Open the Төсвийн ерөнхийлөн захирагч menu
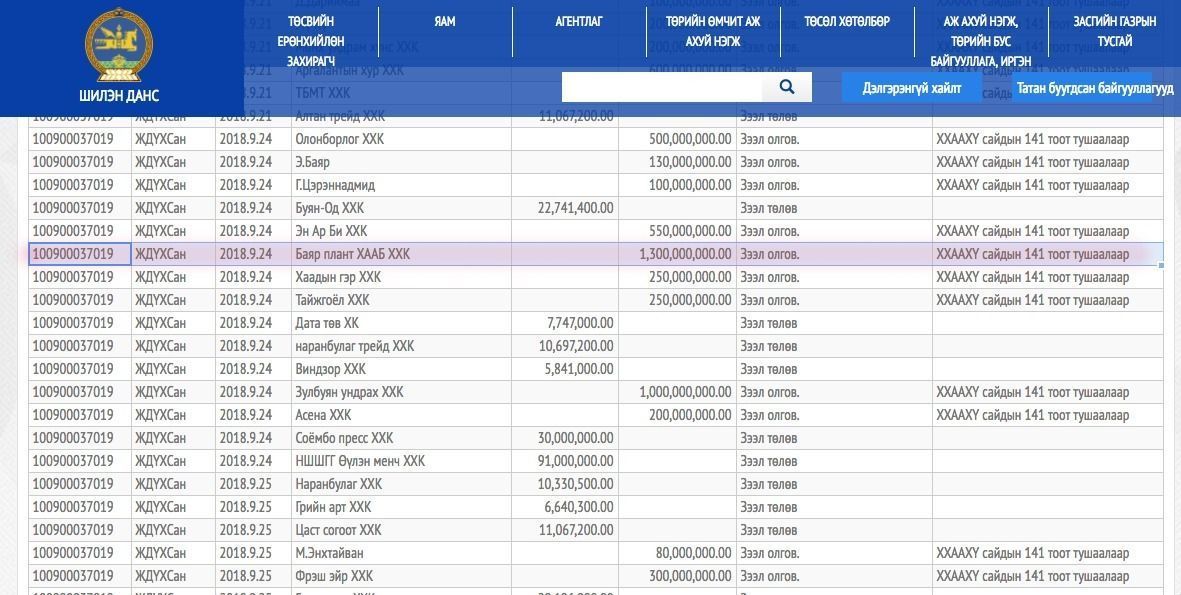The image size is (1181, 595). [310, 41]
